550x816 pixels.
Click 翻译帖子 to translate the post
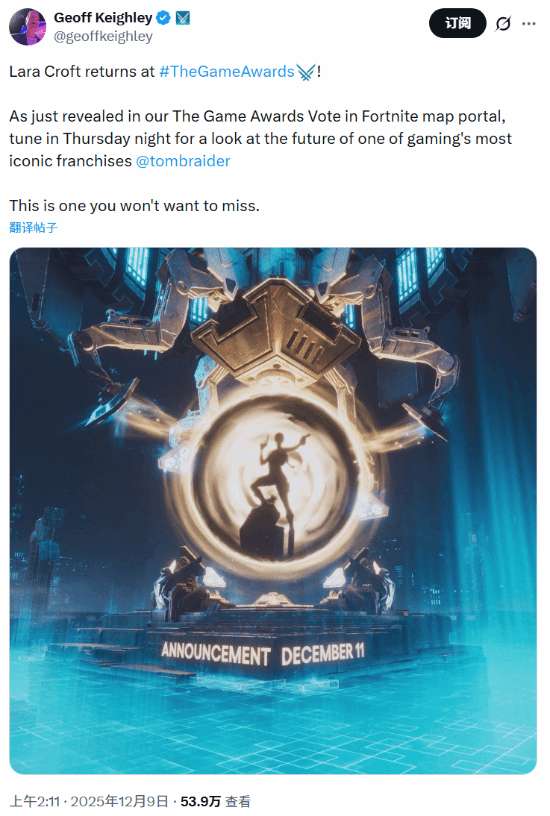pos(33,227)
